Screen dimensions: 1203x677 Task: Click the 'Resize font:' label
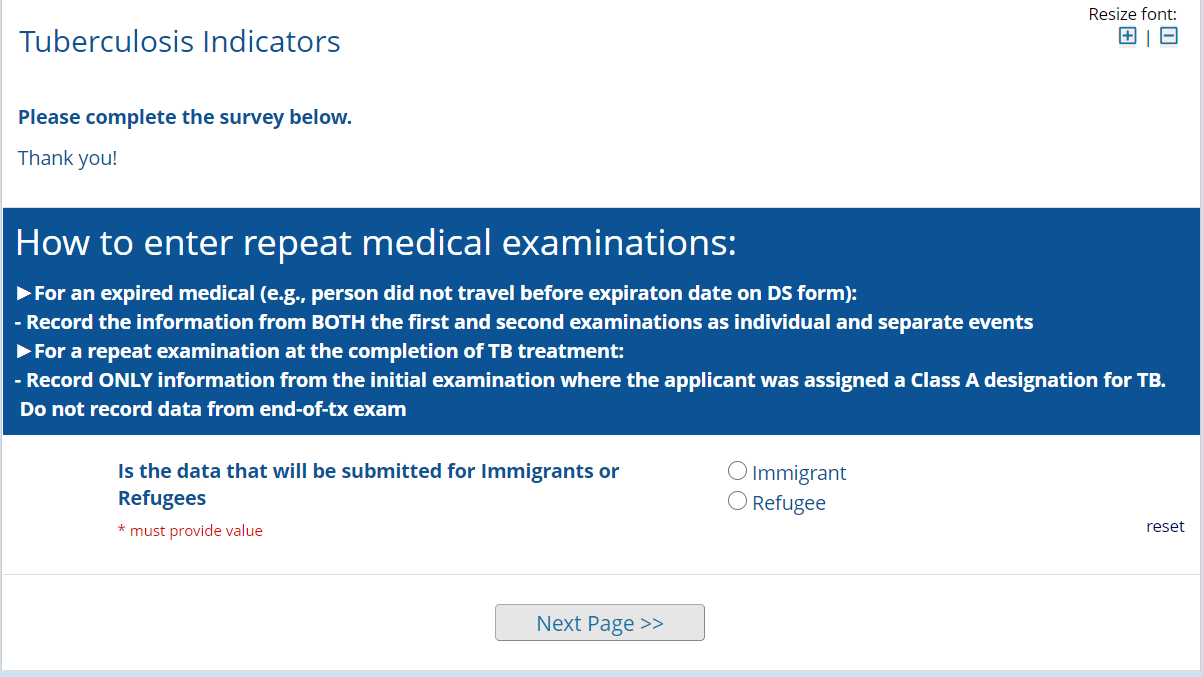coord(1132,14)
